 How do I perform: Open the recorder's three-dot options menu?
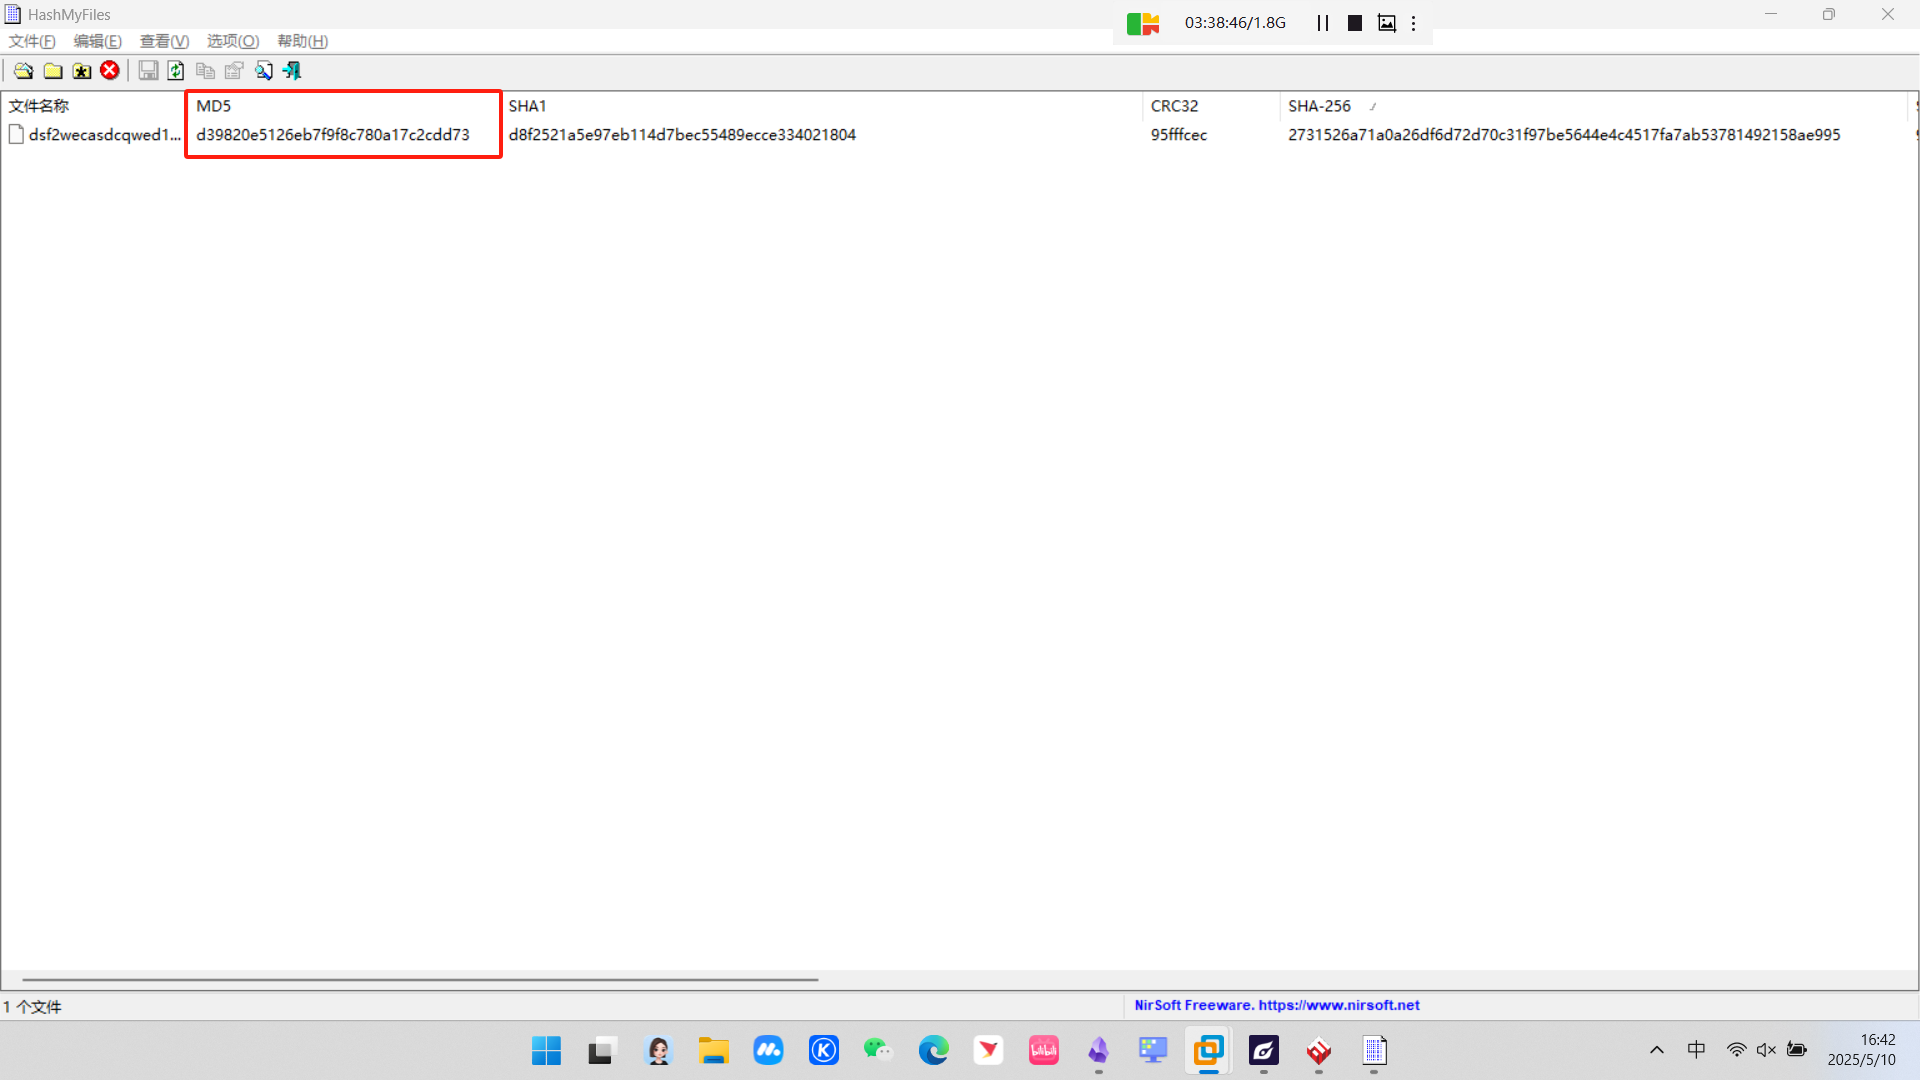point(1414,23)
